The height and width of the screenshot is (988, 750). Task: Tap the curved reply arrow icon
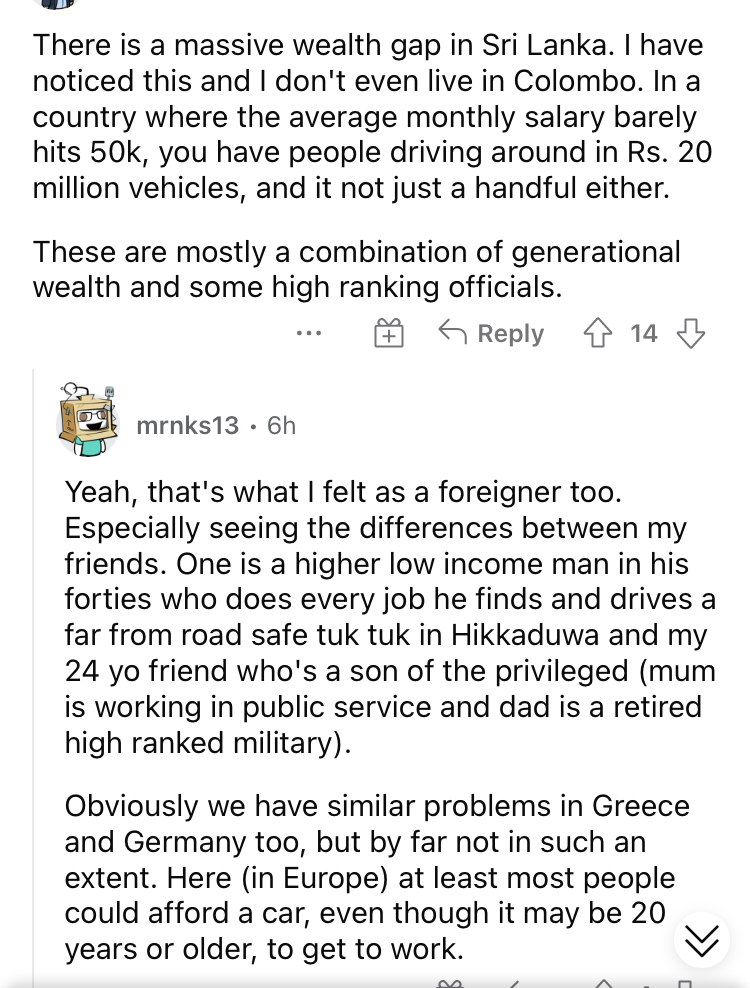(x=453, y=332)
